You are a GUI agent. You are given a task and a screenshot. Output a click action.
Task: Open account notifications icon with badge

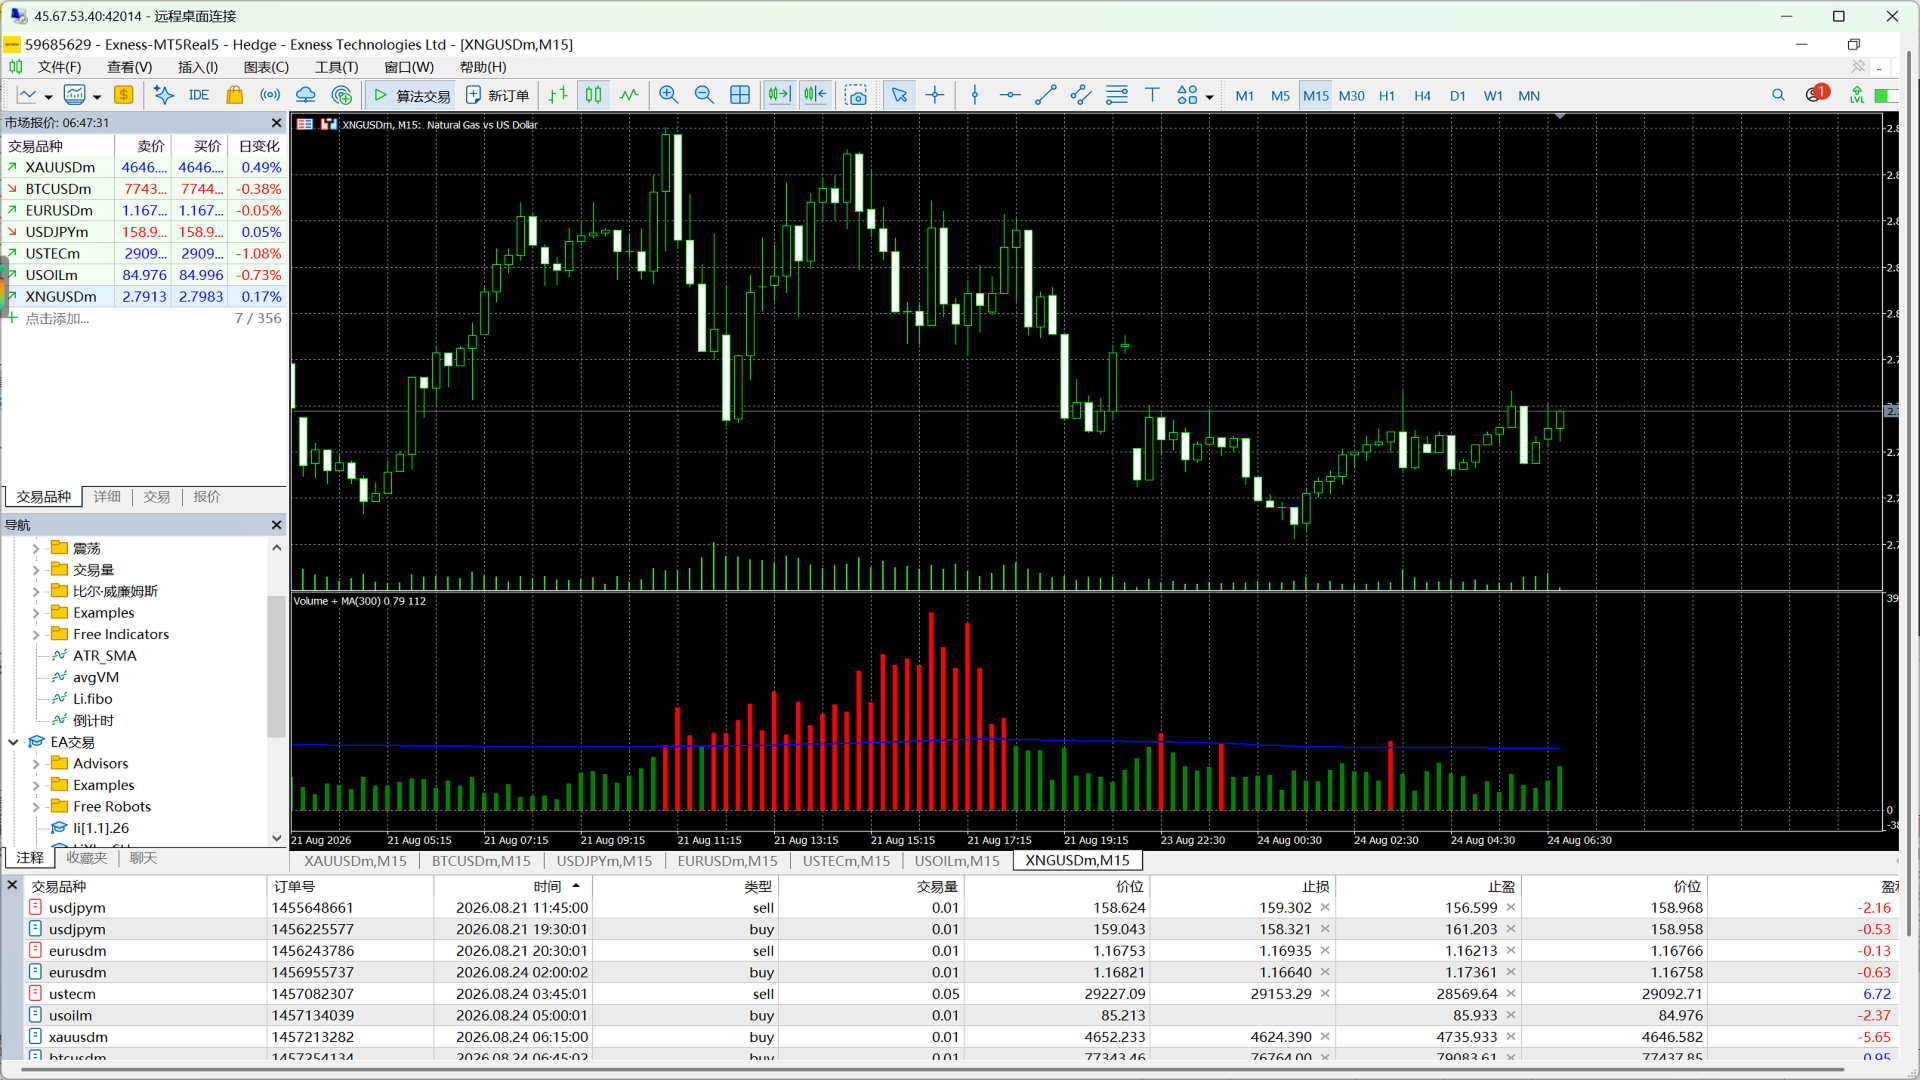(1816, 95)
